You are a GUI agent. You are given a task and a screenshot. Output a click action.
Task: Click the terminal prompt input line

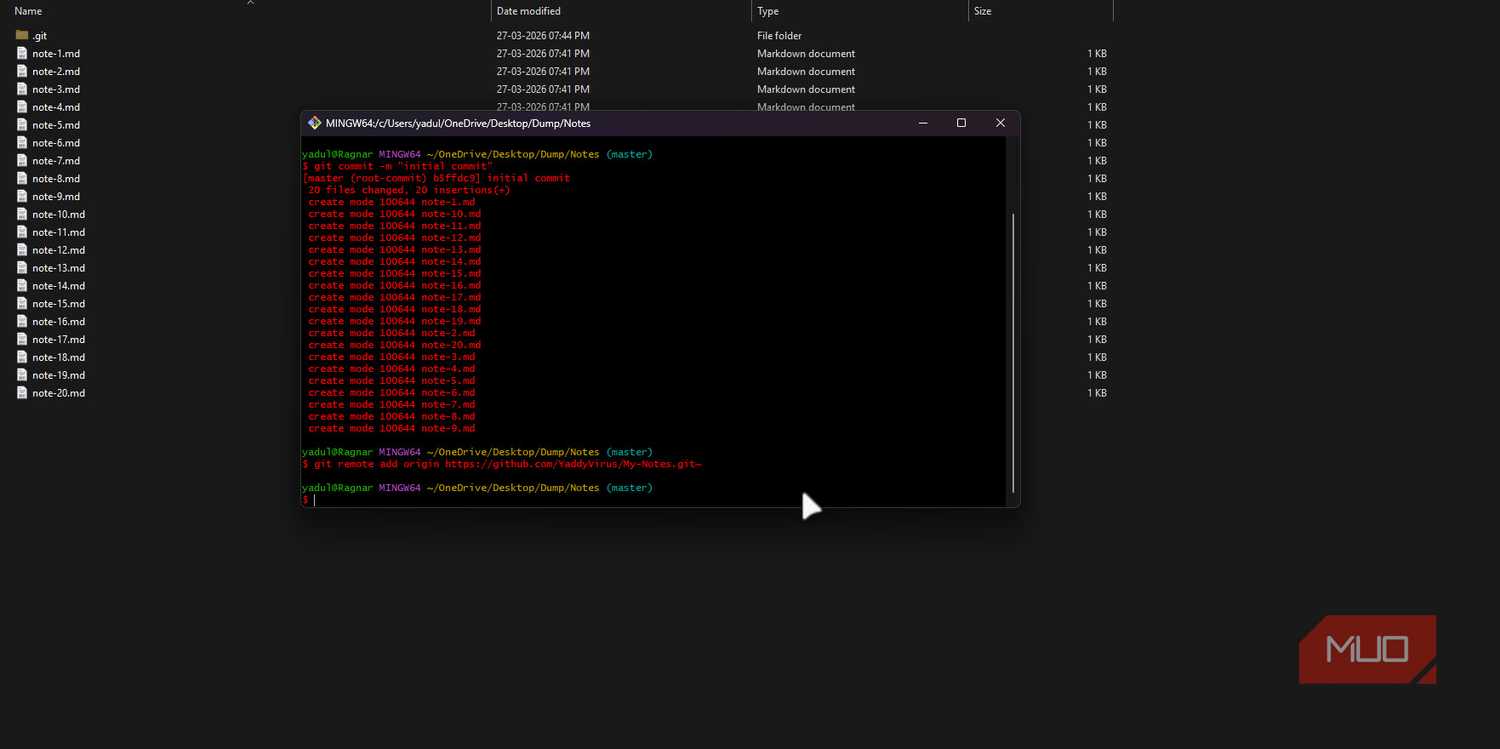pyautogui.click(x=655, y=499)
